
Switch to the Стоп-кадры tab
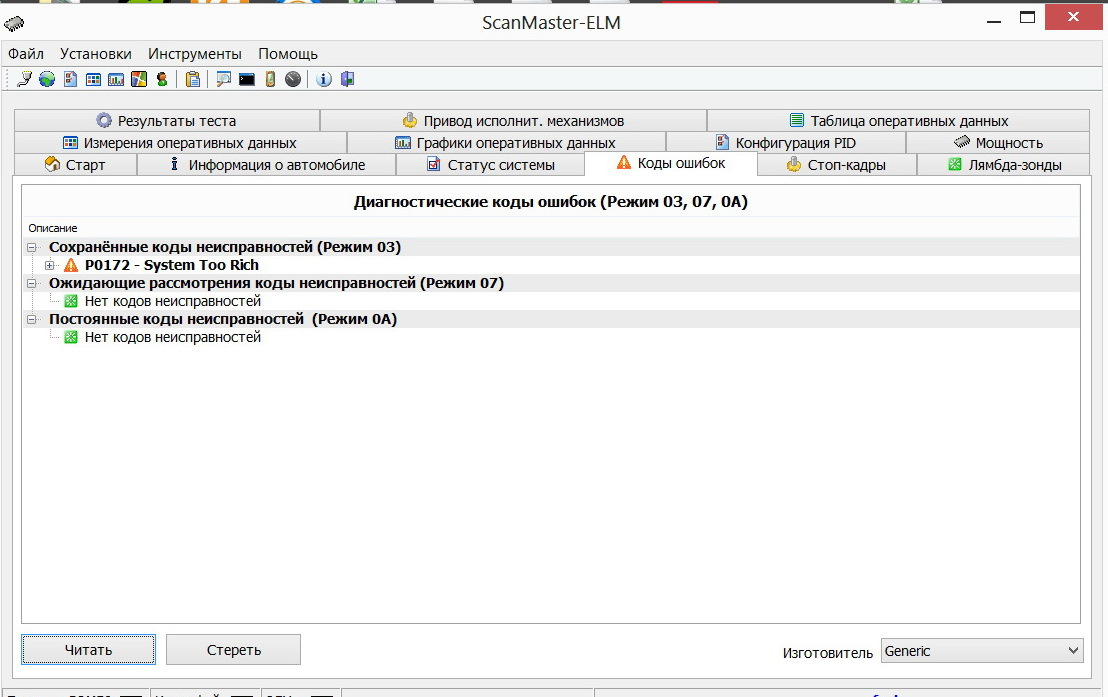[837, 164]
